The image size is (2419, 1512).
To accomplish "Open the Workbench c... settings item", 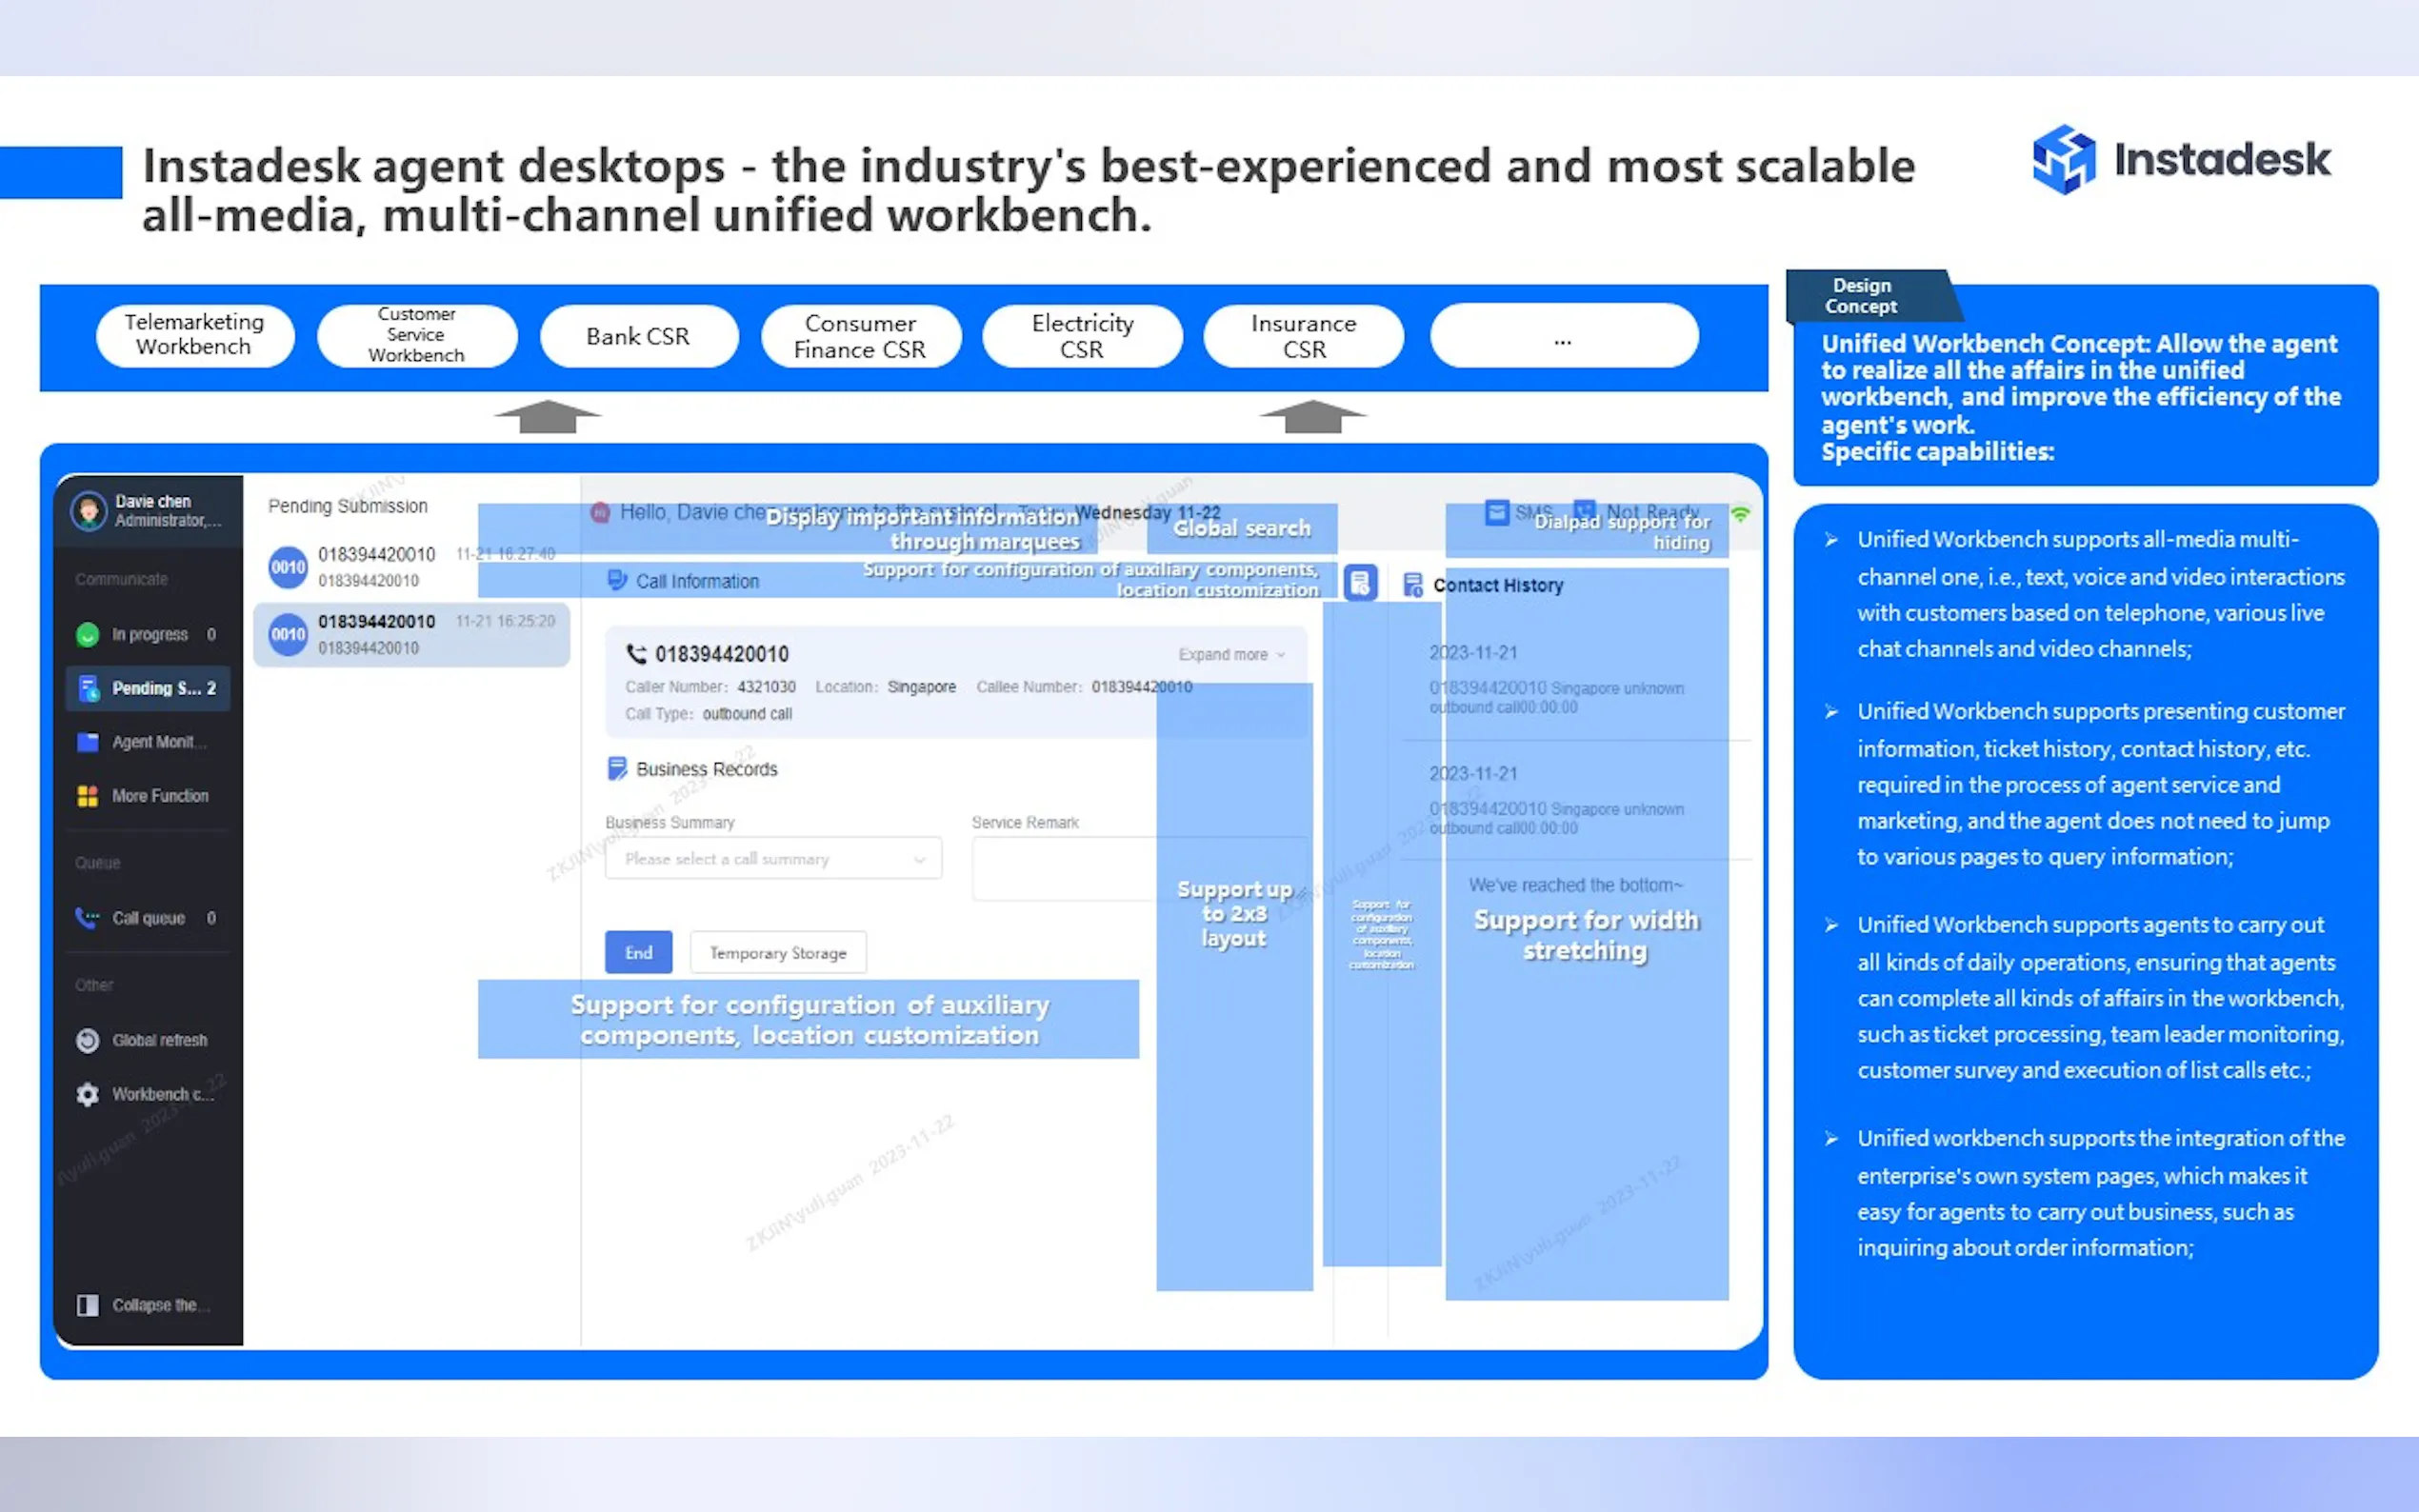I will pos(148,1094).
